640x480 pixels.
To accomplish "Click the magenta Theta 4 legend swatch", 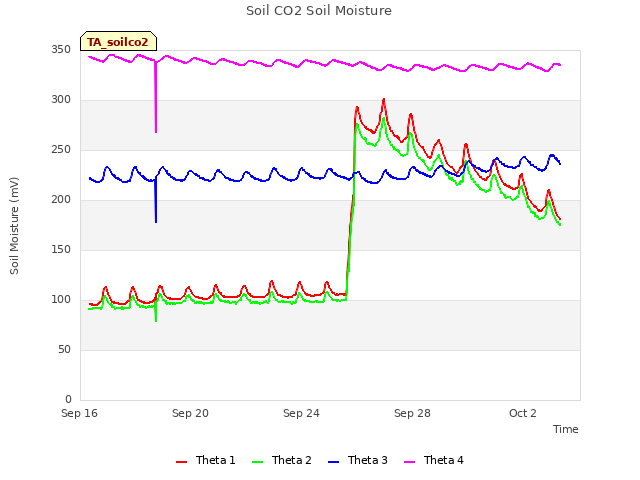I will click(409, 462).
